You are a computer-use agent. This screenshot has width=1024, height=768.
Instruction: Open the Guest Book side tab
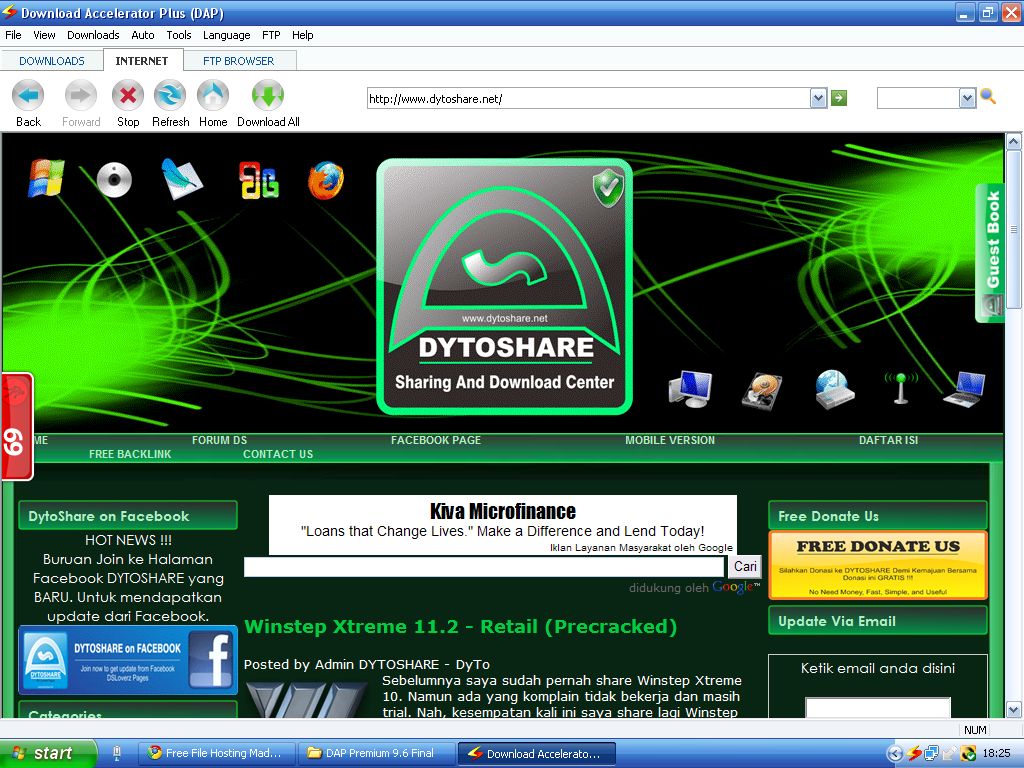[990, 253]
